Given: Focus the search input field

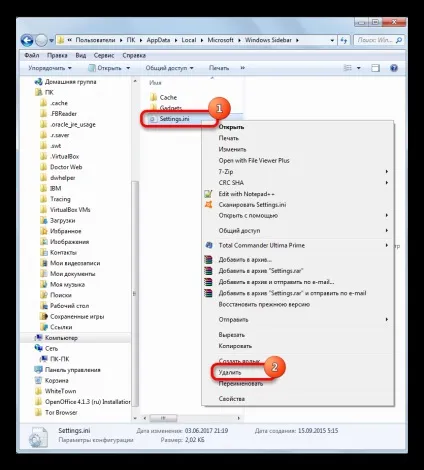Looking at the screenshot, I should [x=375, y=40].
